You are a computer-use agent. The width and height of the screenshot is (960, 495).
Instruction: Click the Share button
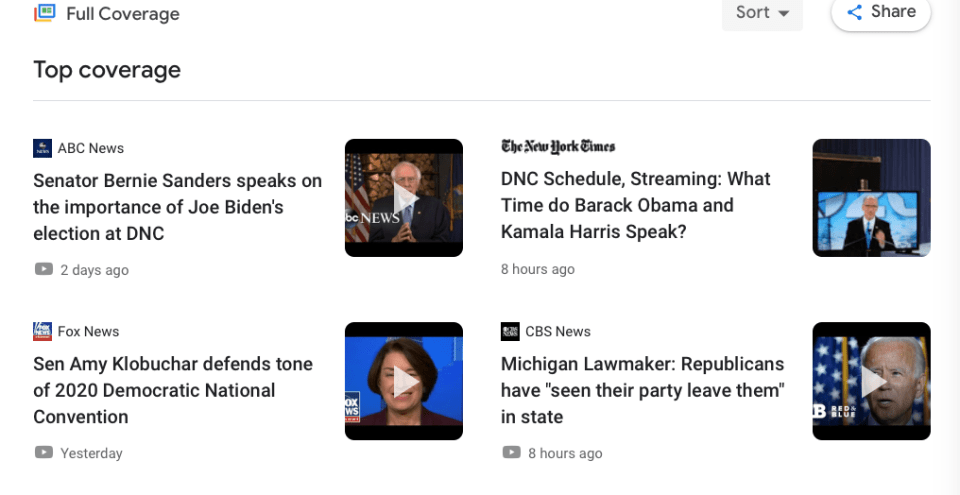pyautogui.click(x=880, y=12)
